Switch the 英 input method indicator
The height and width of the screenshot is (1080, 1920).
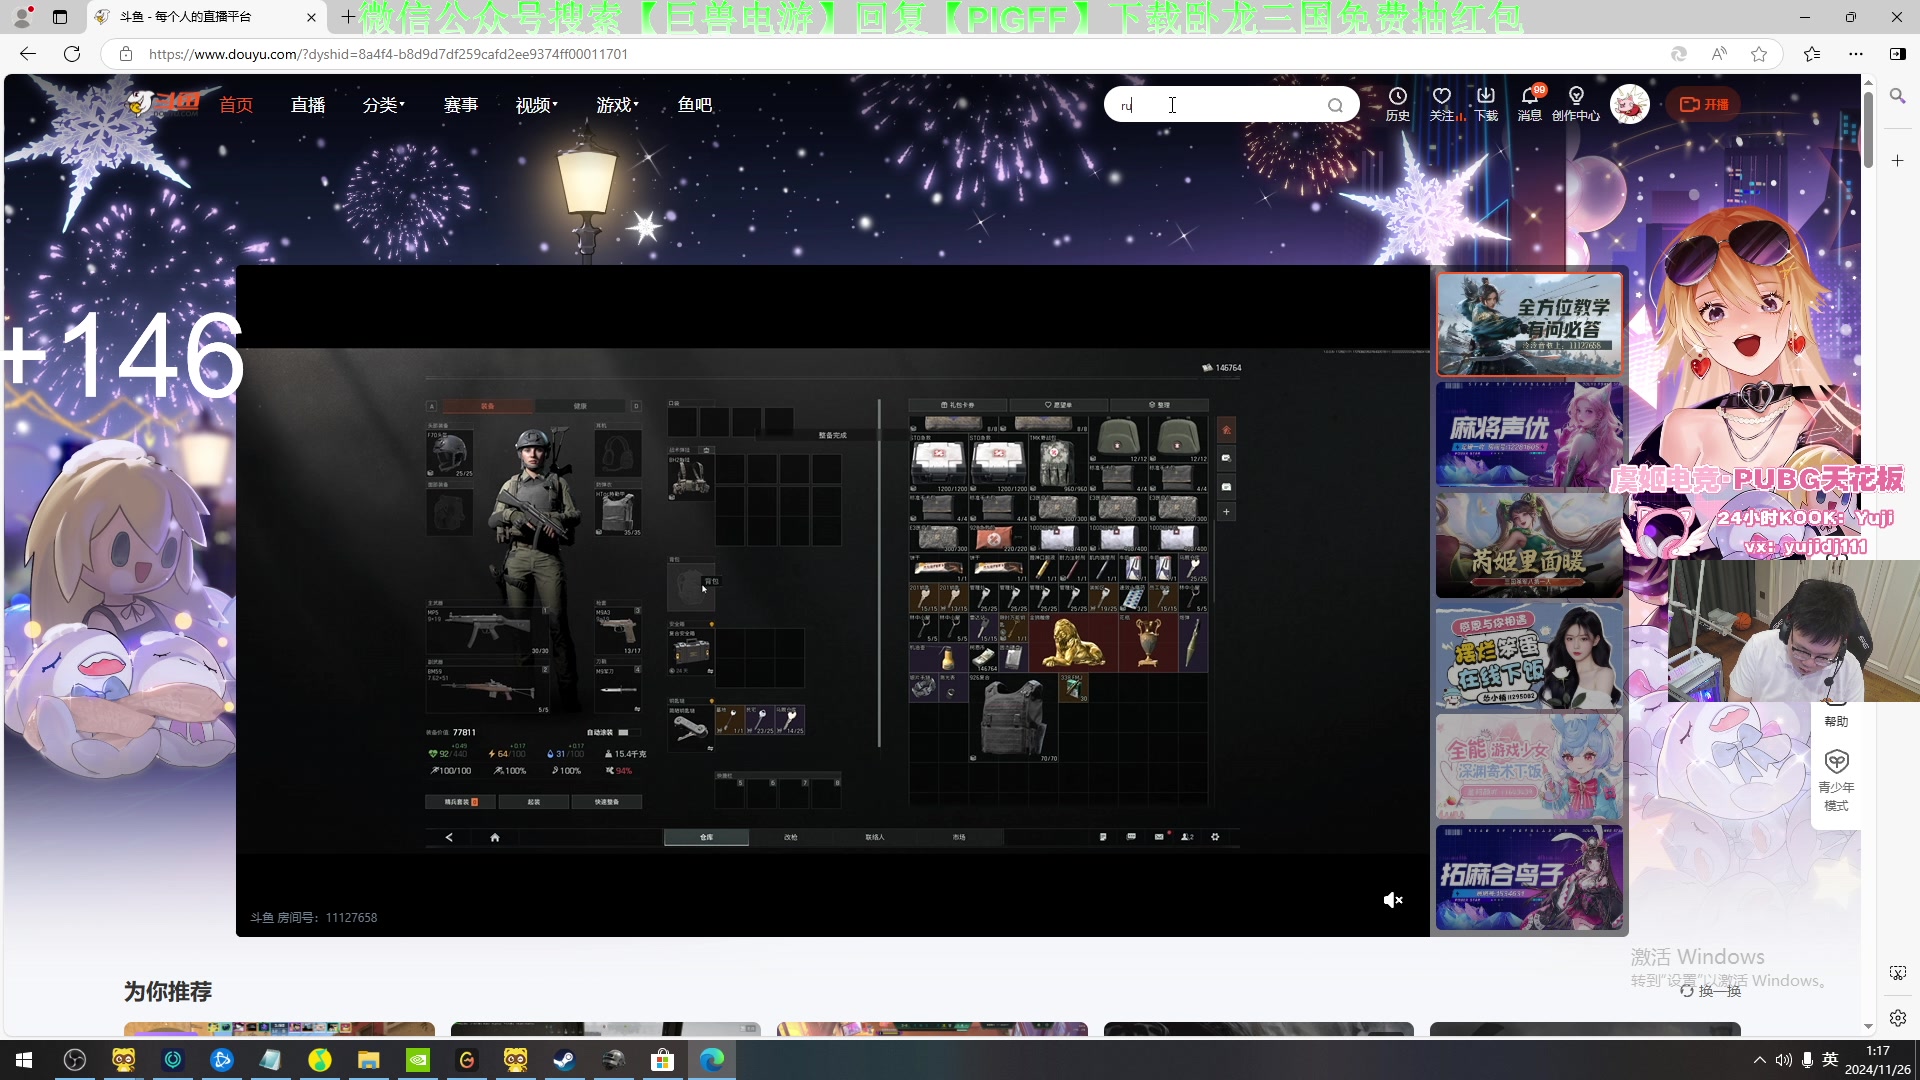[x=1830, y=1060]
